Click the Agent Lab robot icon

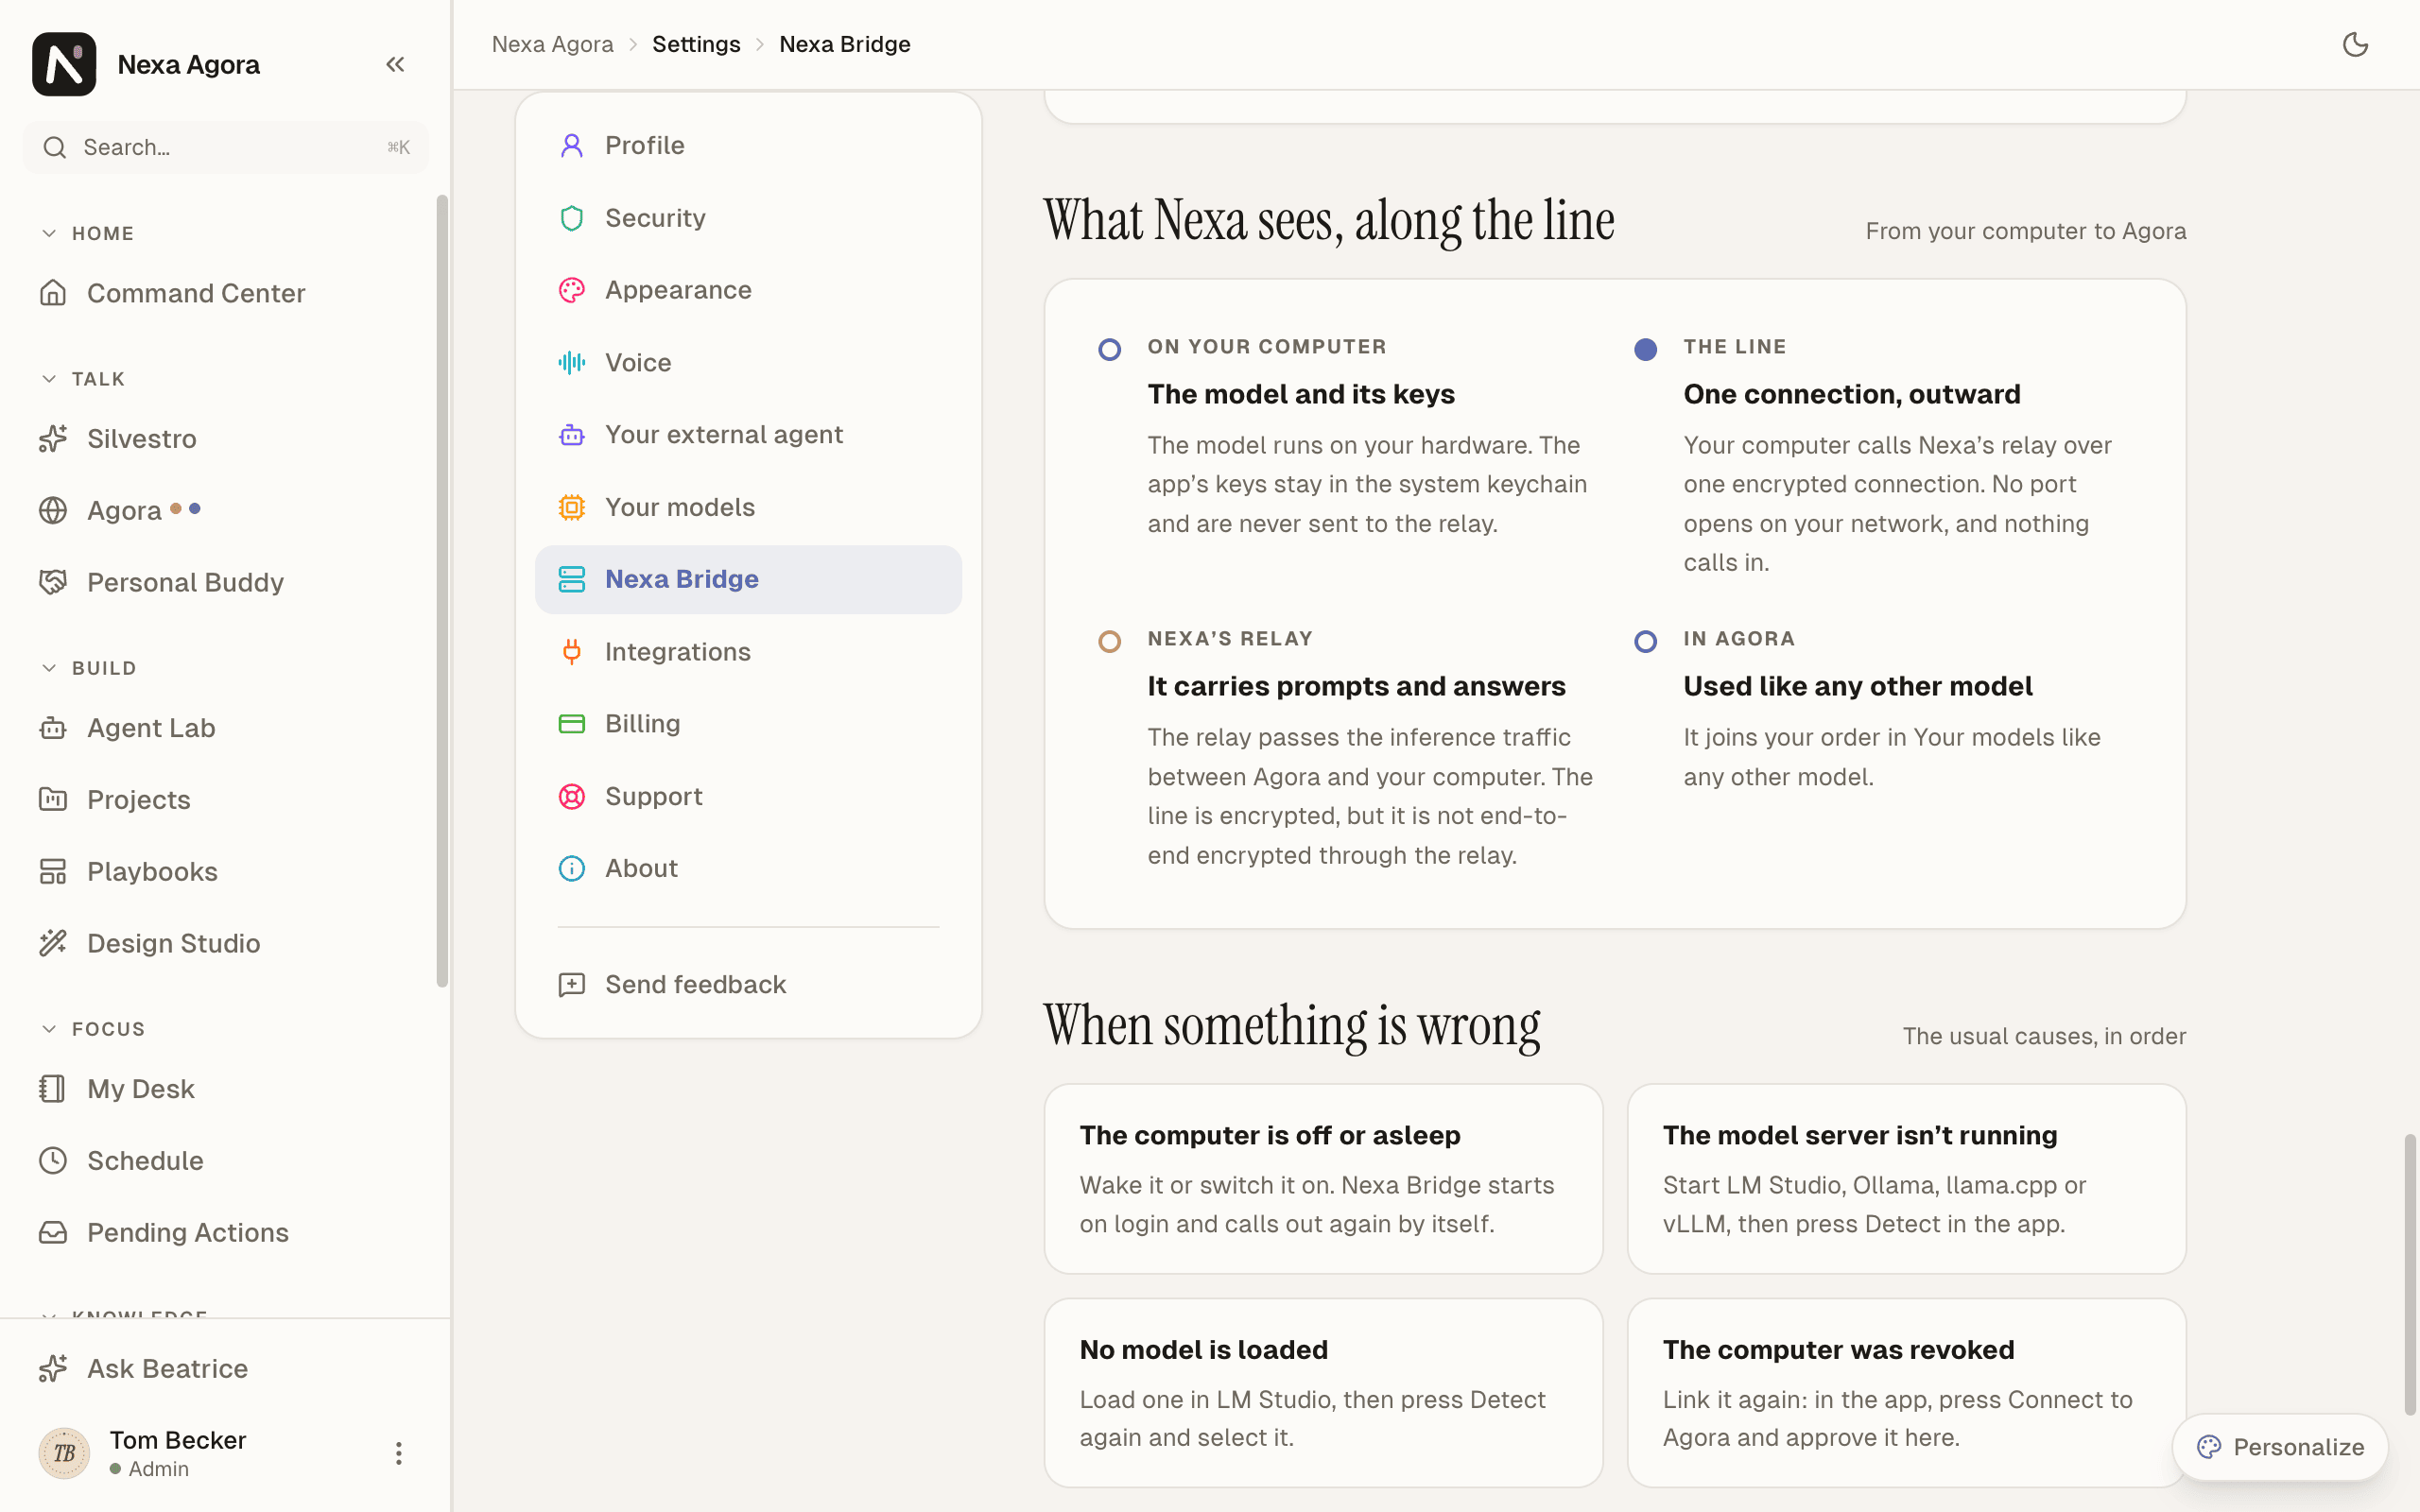[53, 728]
